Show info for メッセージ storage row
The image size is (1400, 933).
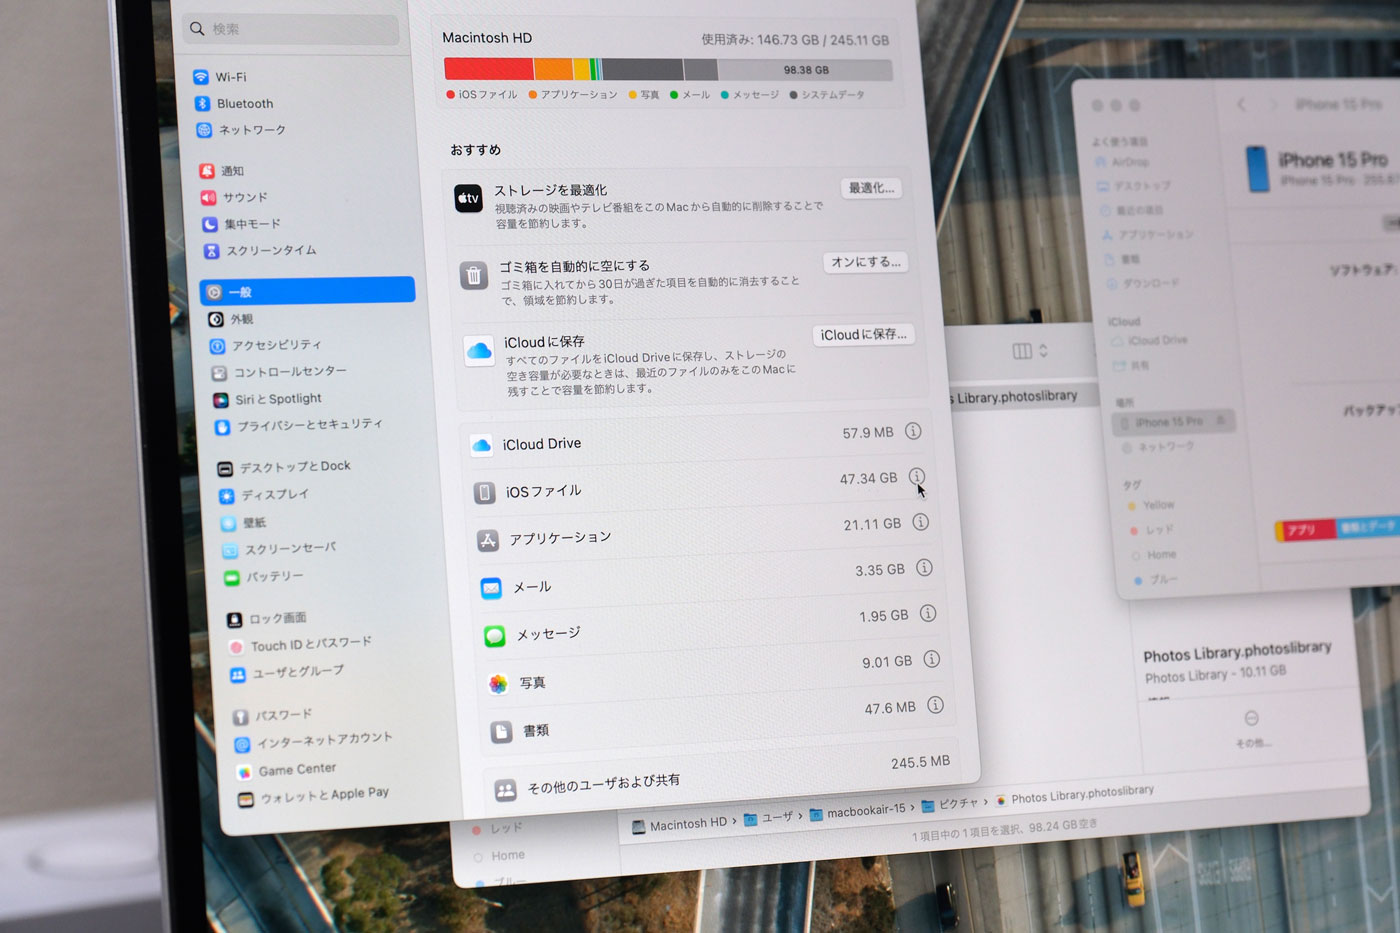click(x=928, y=613)
